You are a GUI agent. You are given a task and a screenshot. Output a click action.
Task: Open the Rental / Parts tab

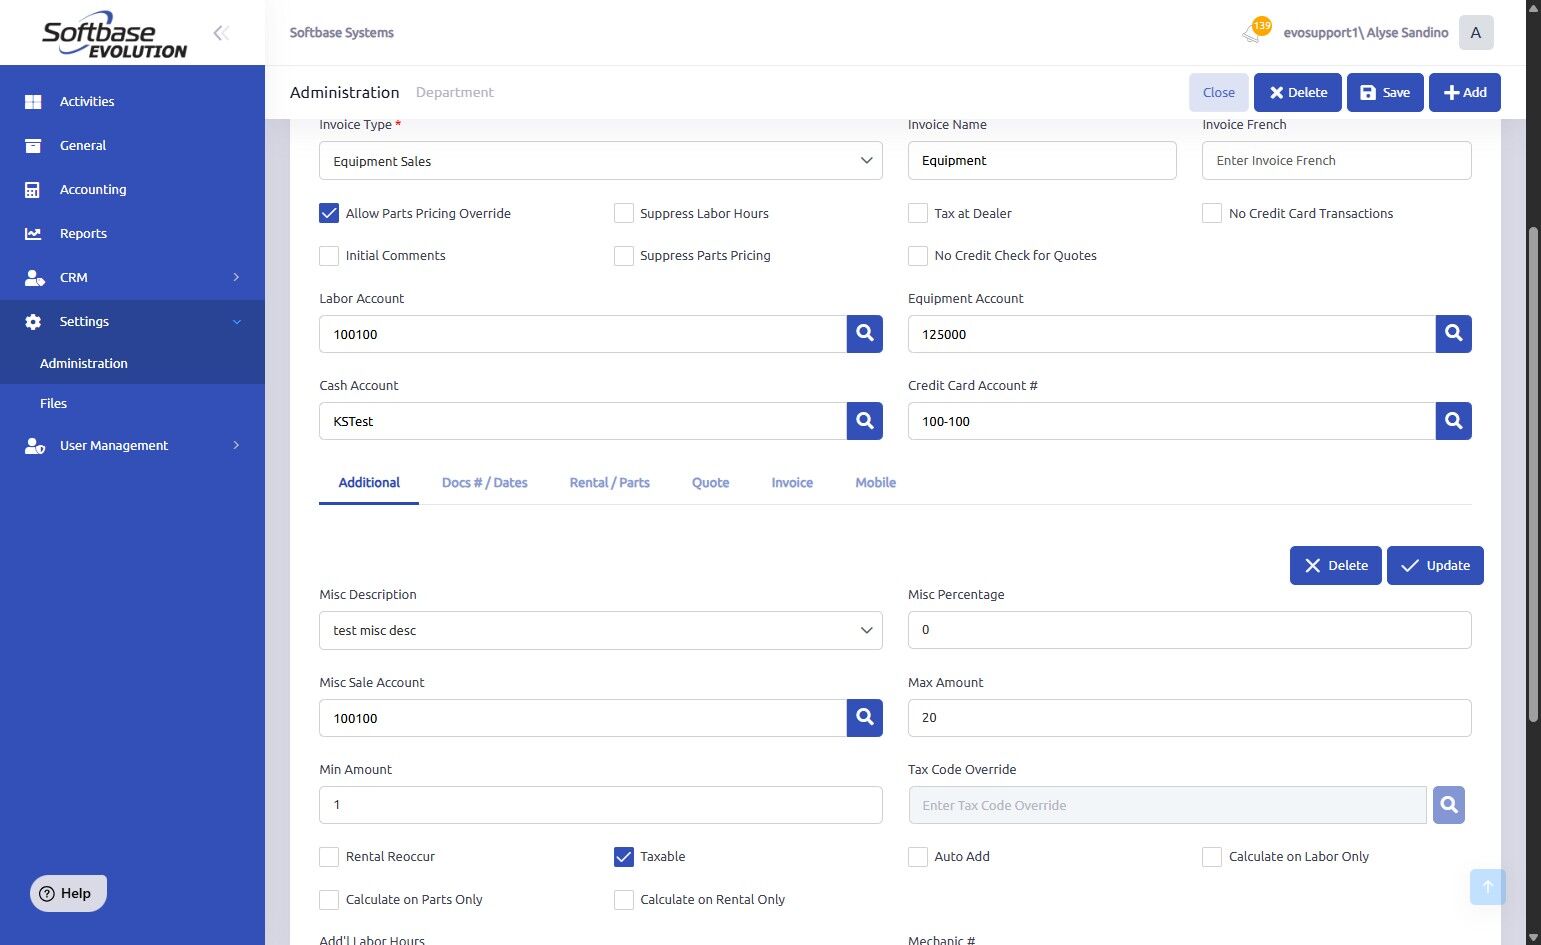[x=609, y=482]
